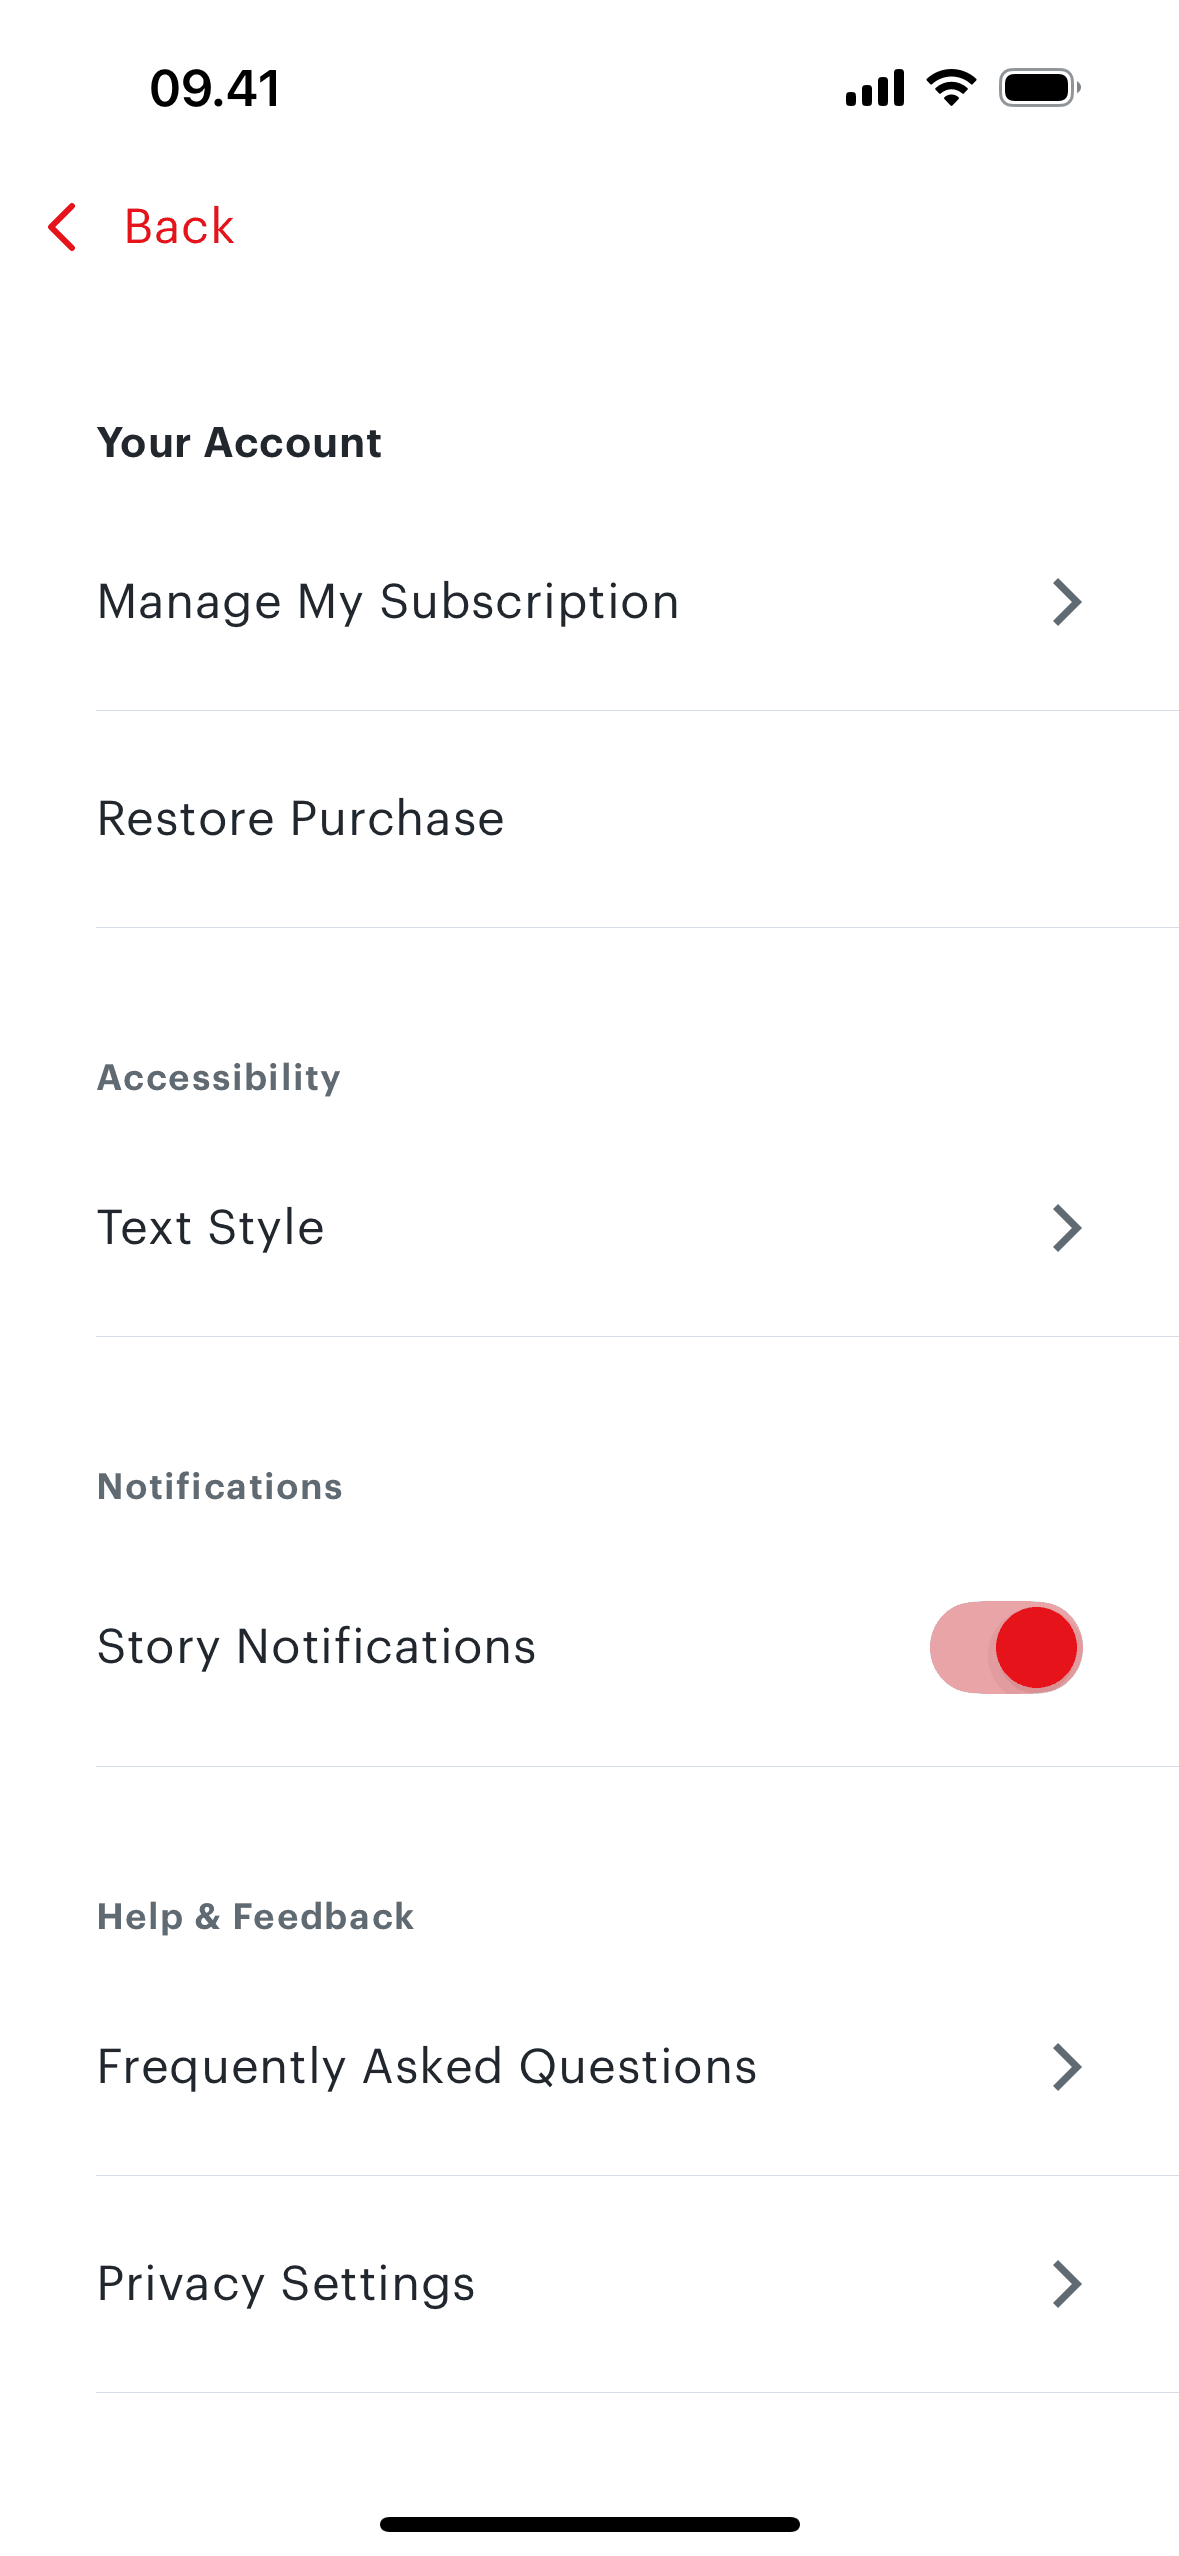Viewport: 1179px width, 2556px height.
Task: Tap the Wi-Fi status icon
Action: (x=951, y=88)
